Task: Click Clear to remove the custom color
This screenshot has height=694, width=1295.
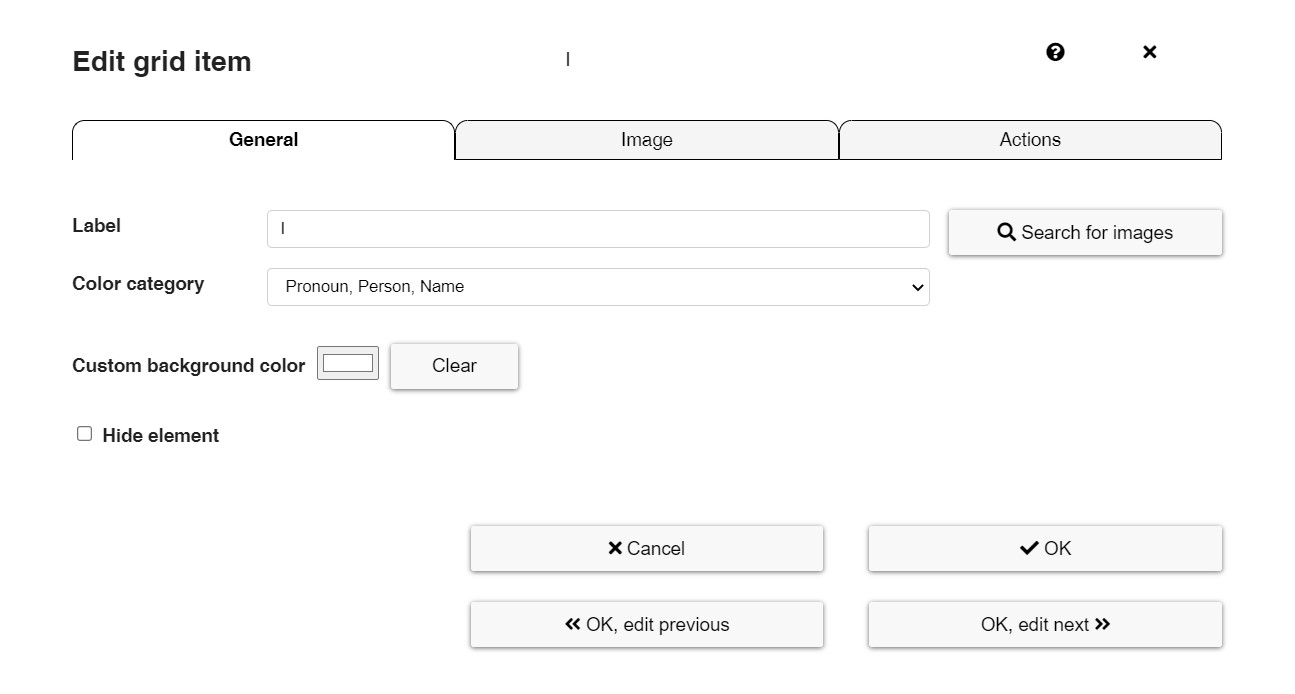Action: click(x=454, y=366)
